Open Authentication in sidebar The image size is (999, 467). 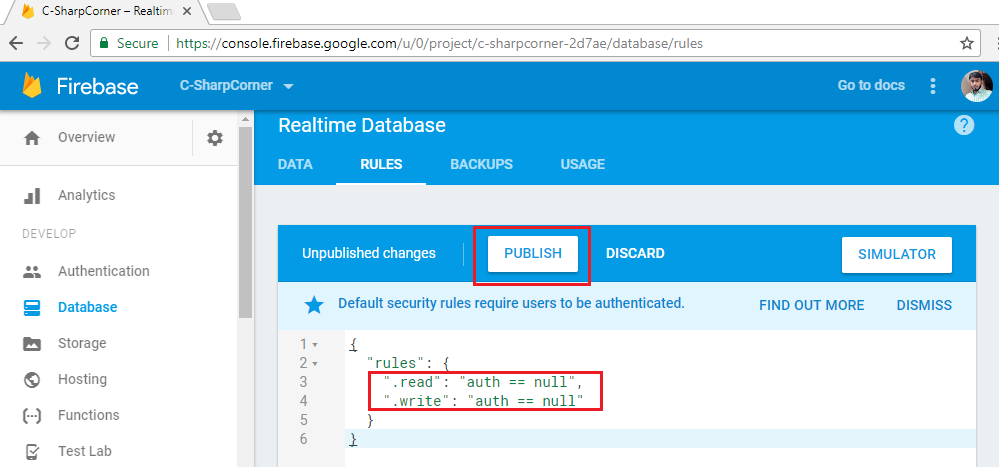pyautogui.click(x=104, y=271)
